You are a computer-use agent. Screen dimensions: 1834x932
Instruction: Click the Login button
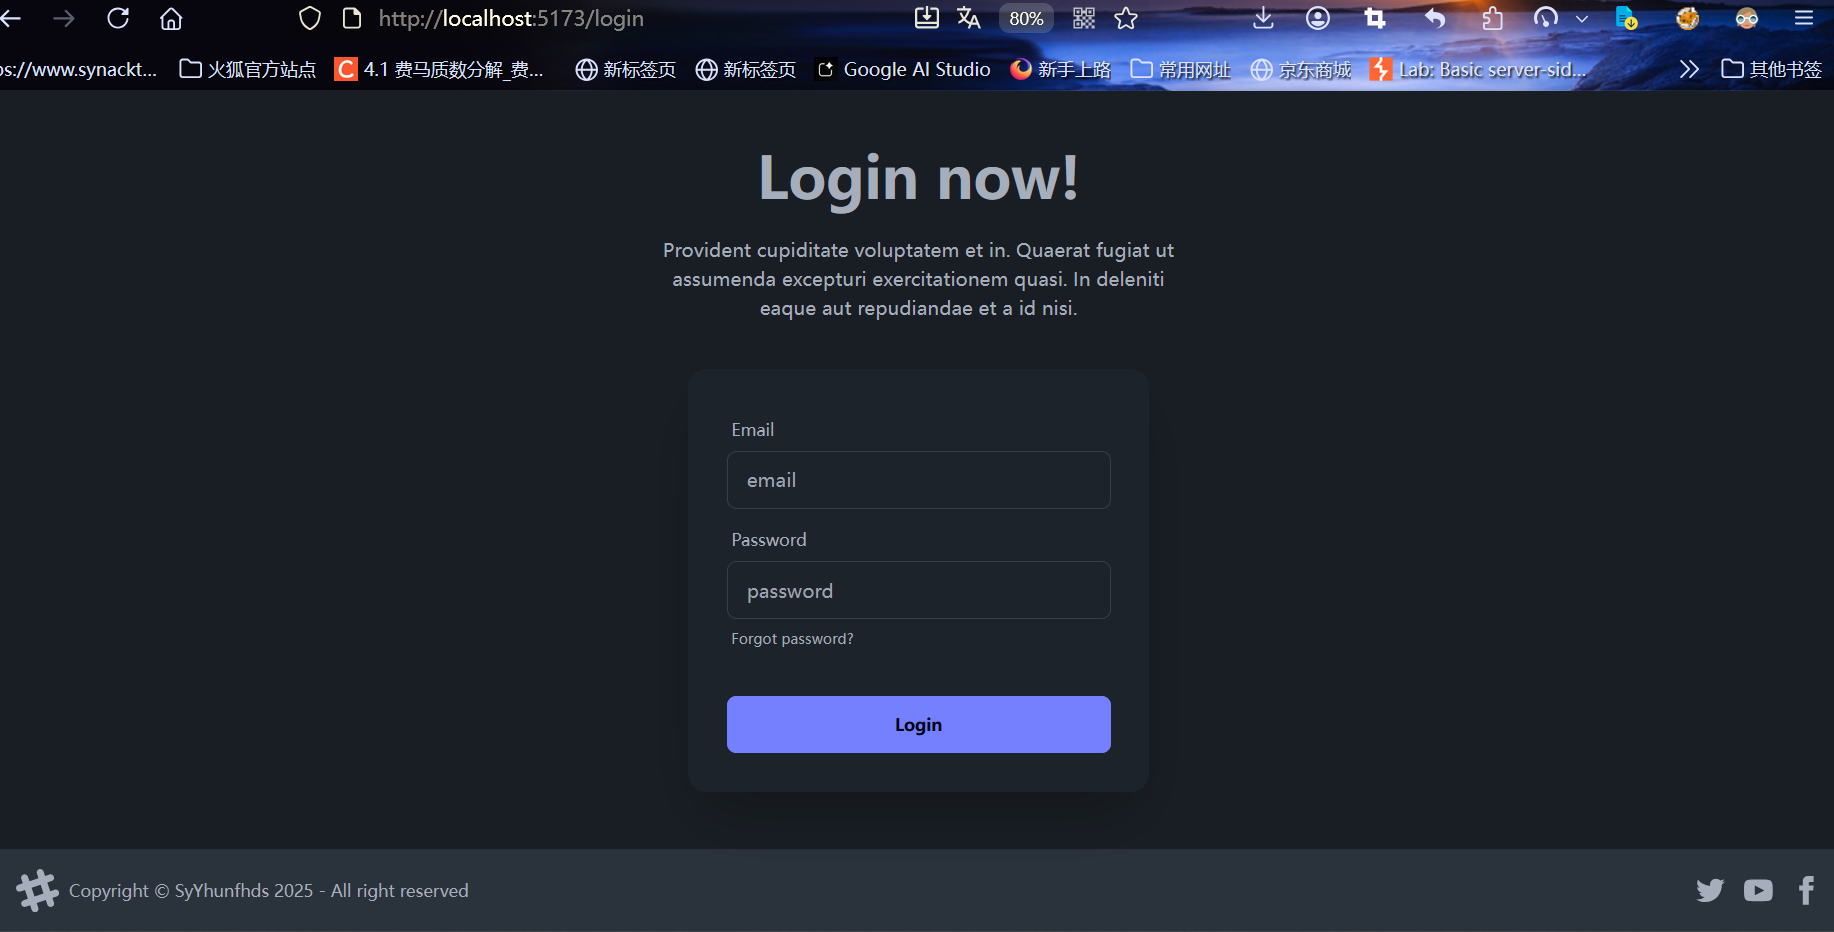point(918,724)
